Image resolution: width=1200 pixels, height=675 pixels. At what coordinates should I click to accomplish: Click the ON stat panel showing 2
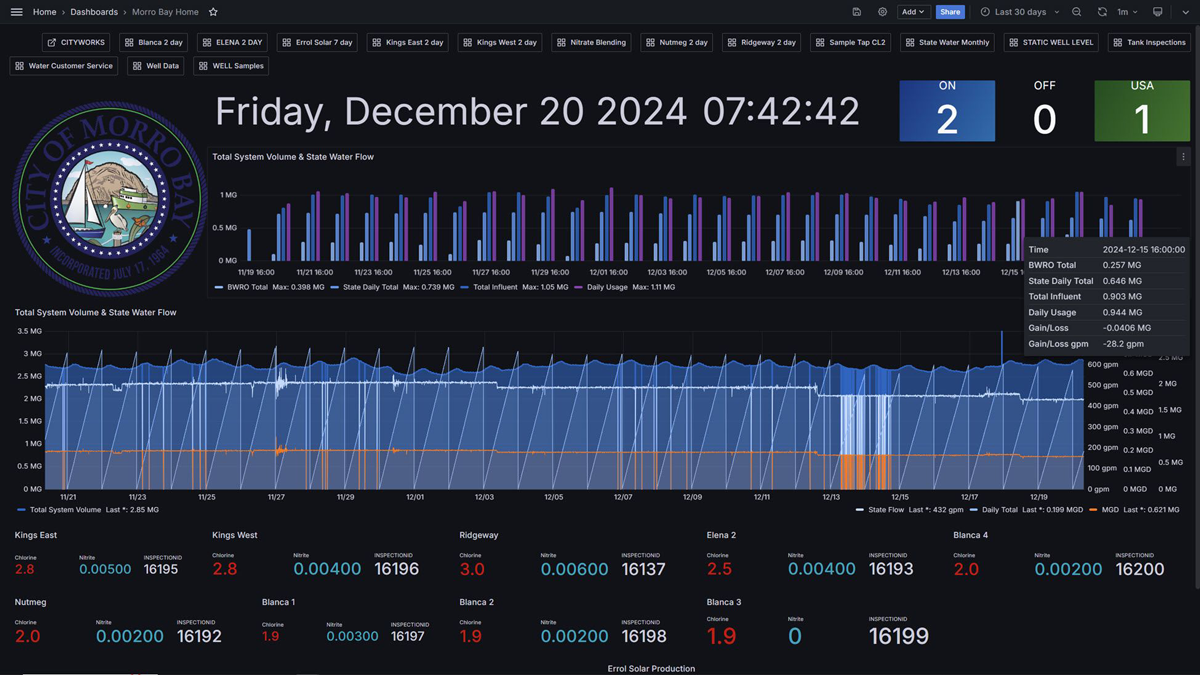click(947, 110)
